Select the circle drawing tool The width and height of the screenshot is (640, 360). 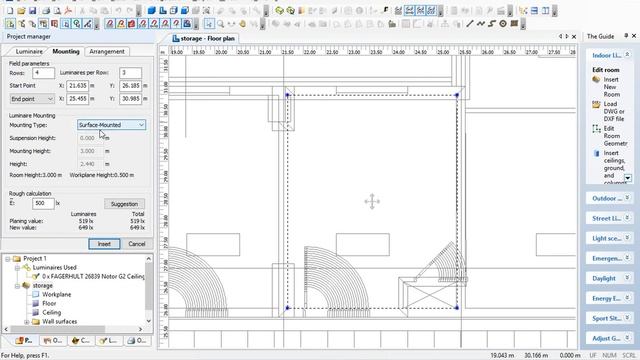503,24
